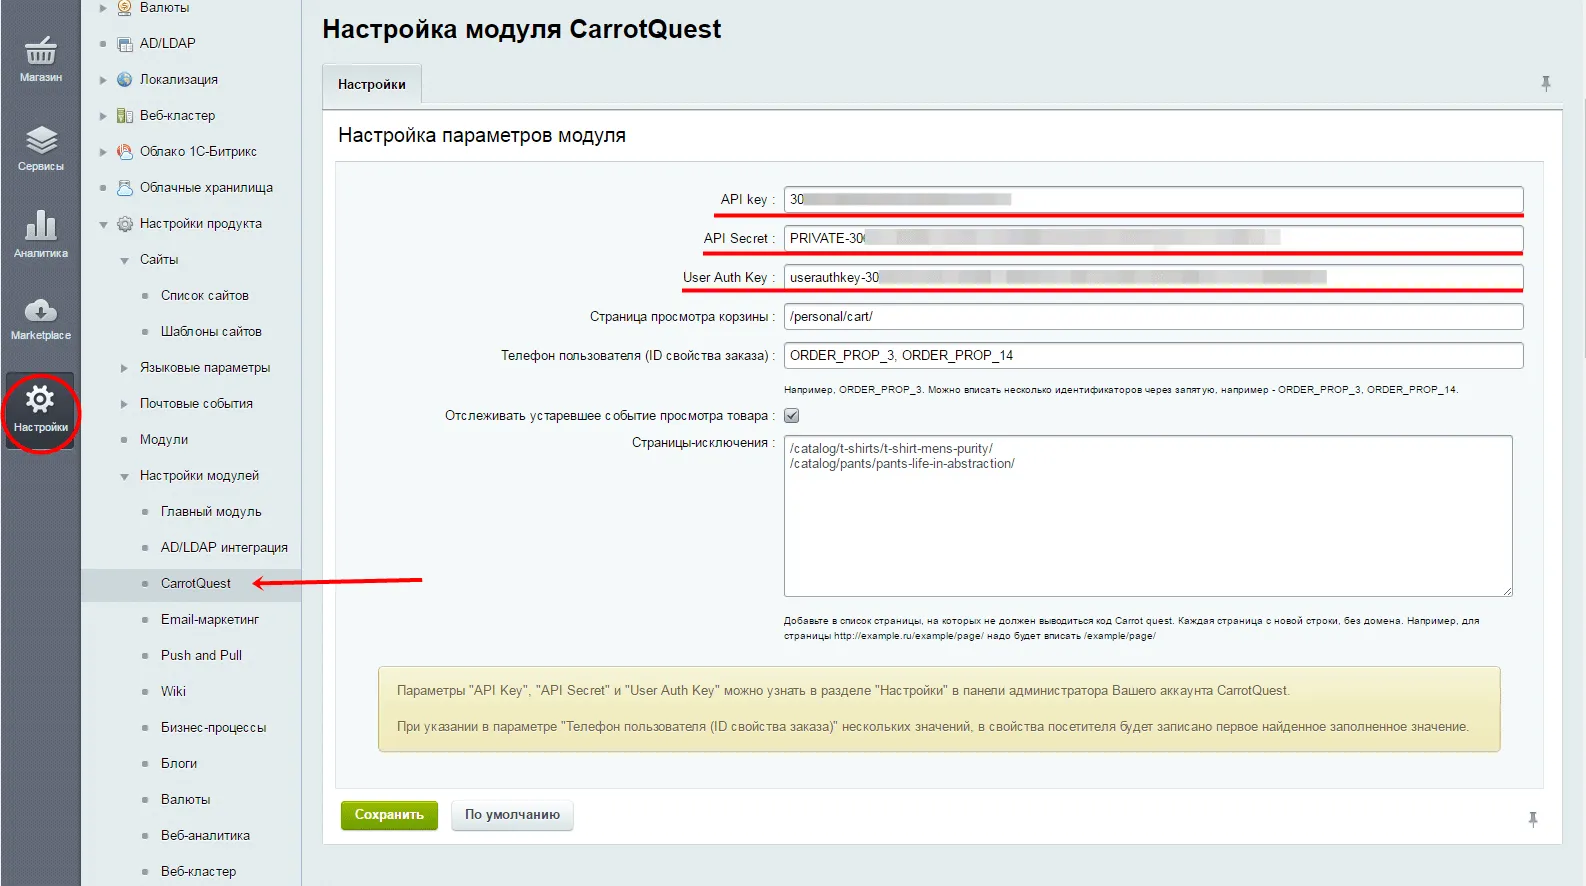Open Главный модуль settings
The height and width of the screenshot is (886, 1586).
(x=211, y=511)
